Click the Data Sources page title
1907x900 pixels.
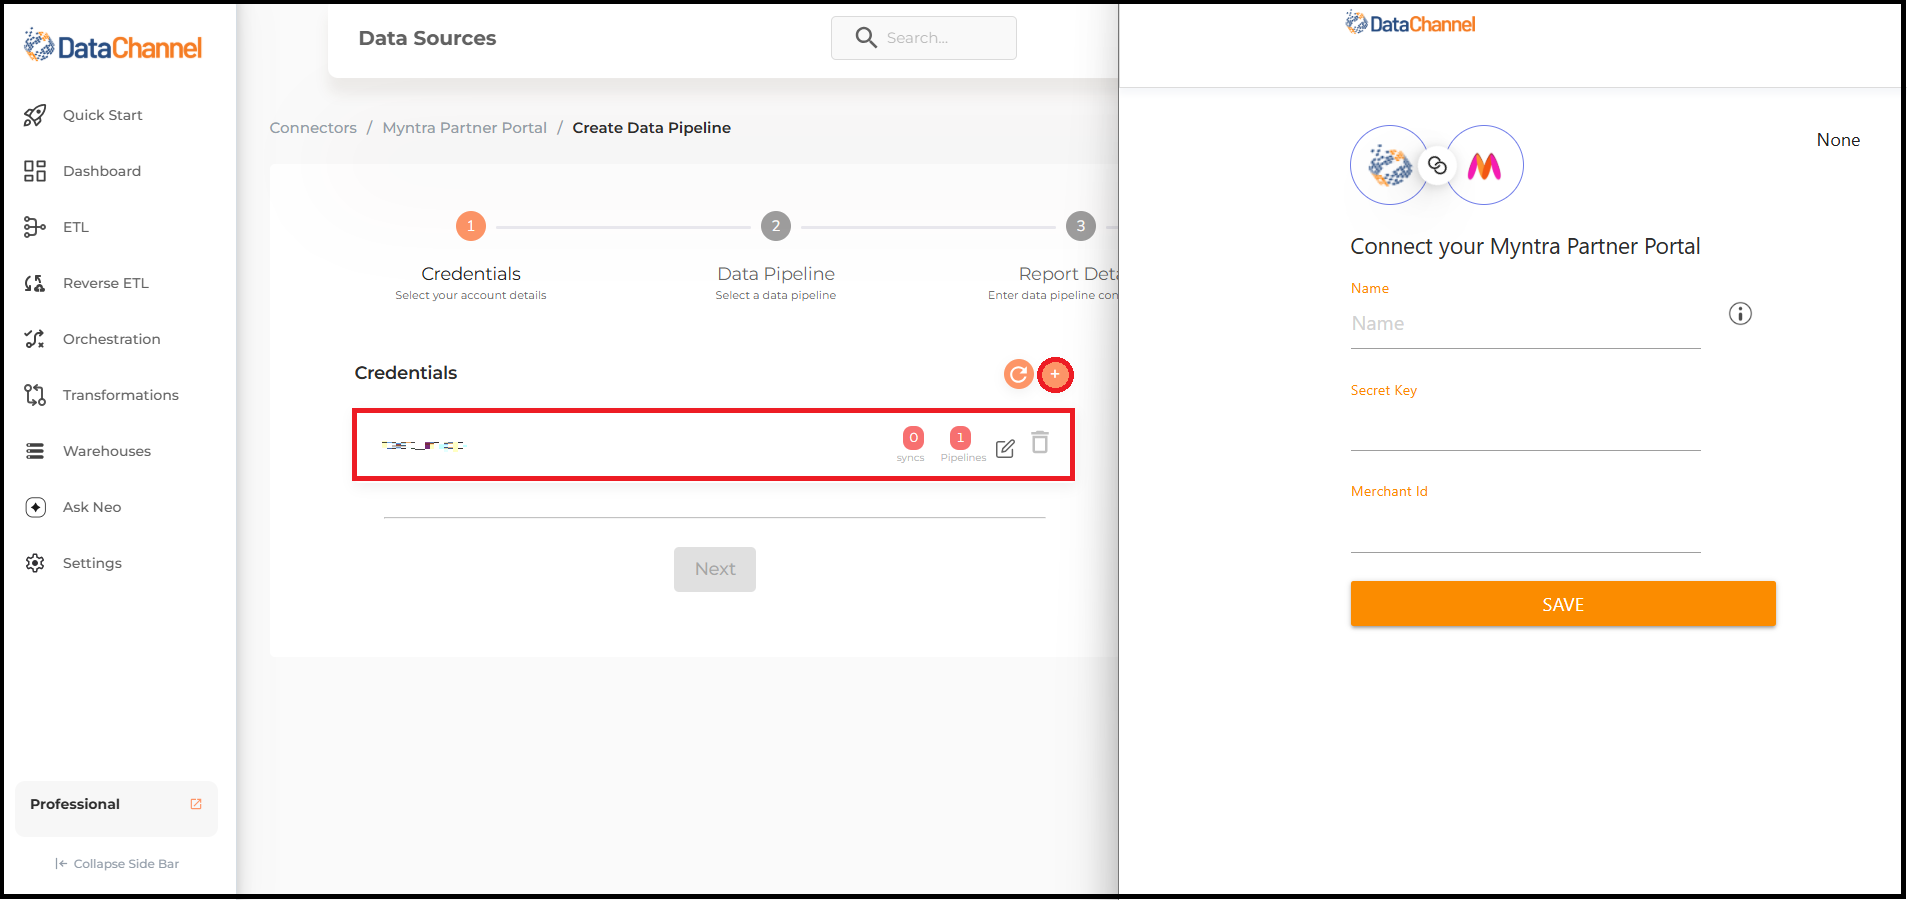coord(427,38)
